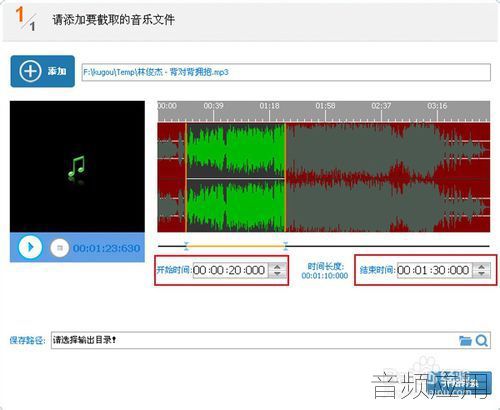Decrease end time with down arrow
This screenshot has height=410, width=500.
(482, 274)
